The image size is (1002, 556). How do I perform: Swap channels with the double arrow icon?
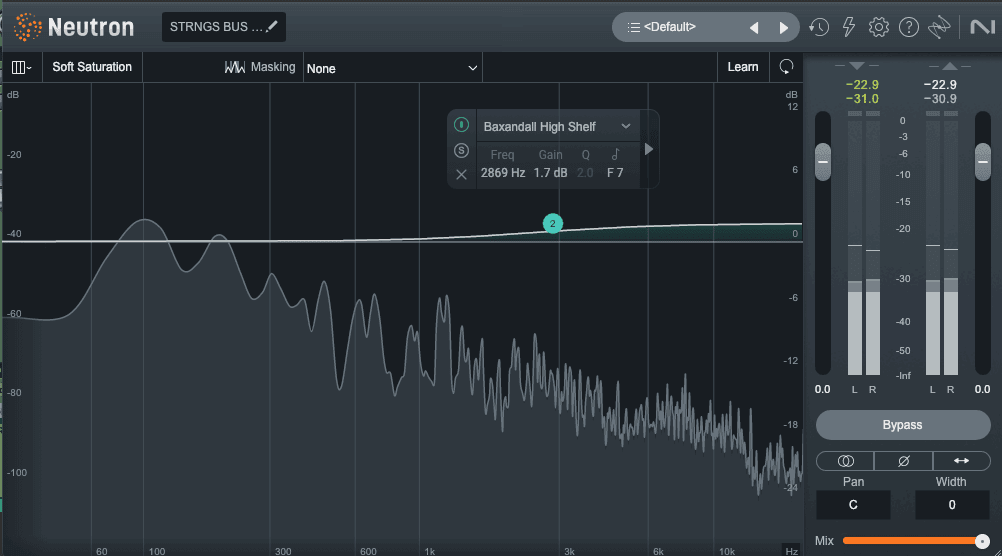tap(962, 461)
